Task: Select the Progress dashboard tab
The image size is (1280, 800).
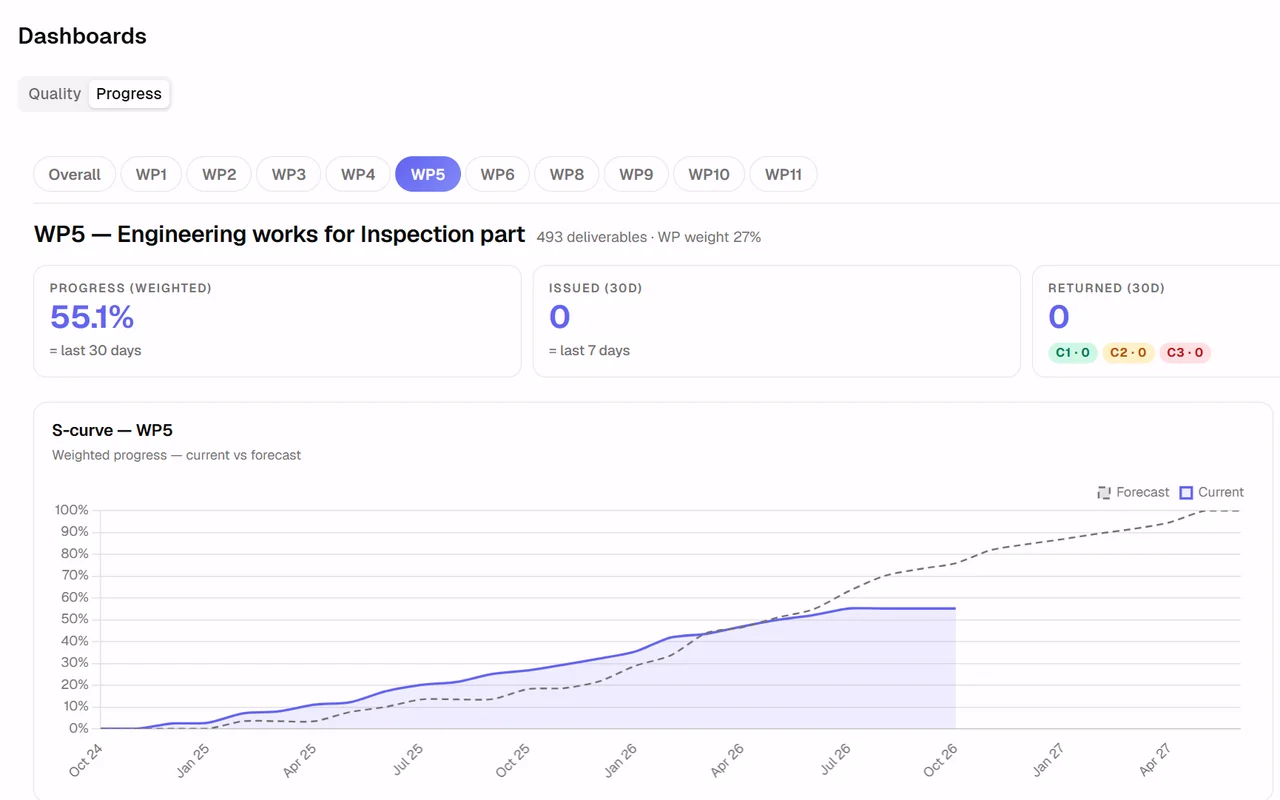Action: tap(129, 94)
